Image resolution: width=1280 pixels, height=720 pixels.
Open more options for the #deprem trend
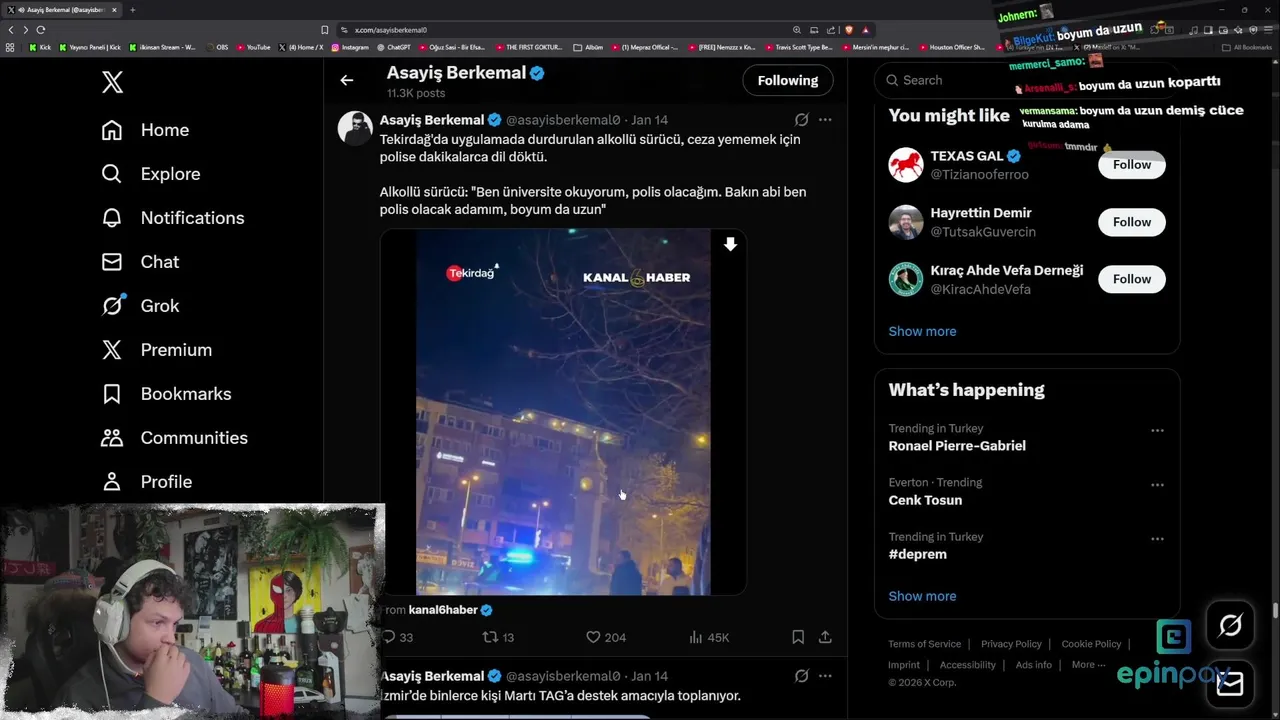(x=1157, y=539)
